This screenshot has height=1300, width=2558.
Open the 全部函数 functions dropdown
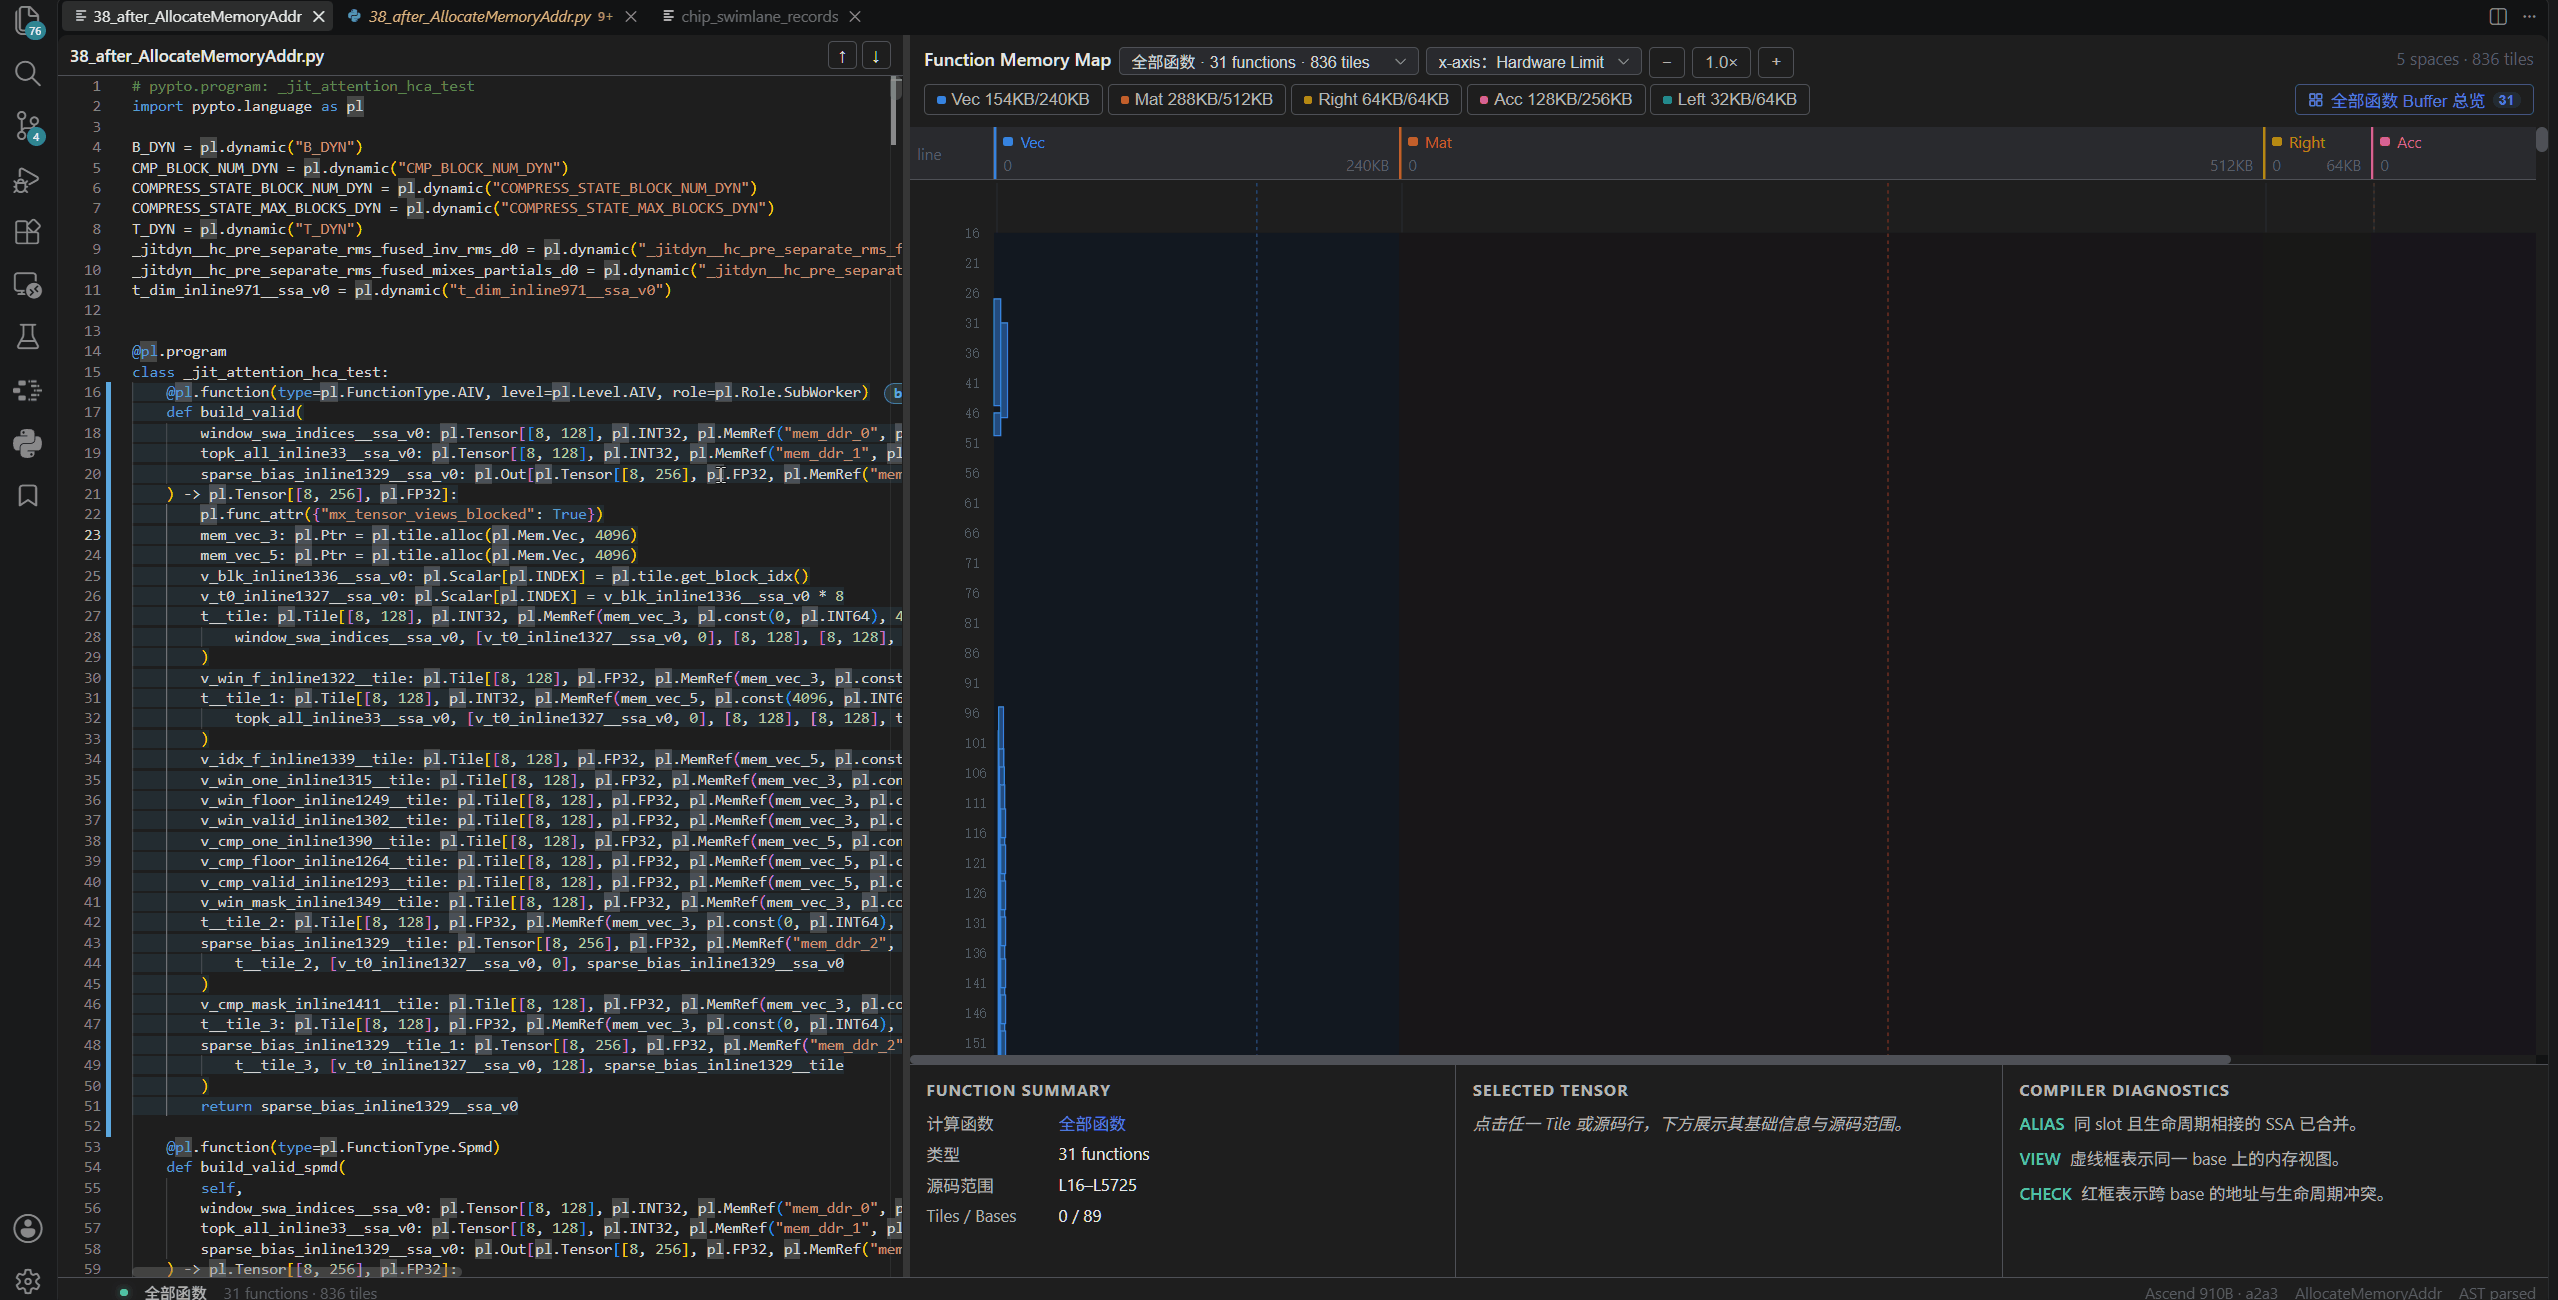point(1268,62)
